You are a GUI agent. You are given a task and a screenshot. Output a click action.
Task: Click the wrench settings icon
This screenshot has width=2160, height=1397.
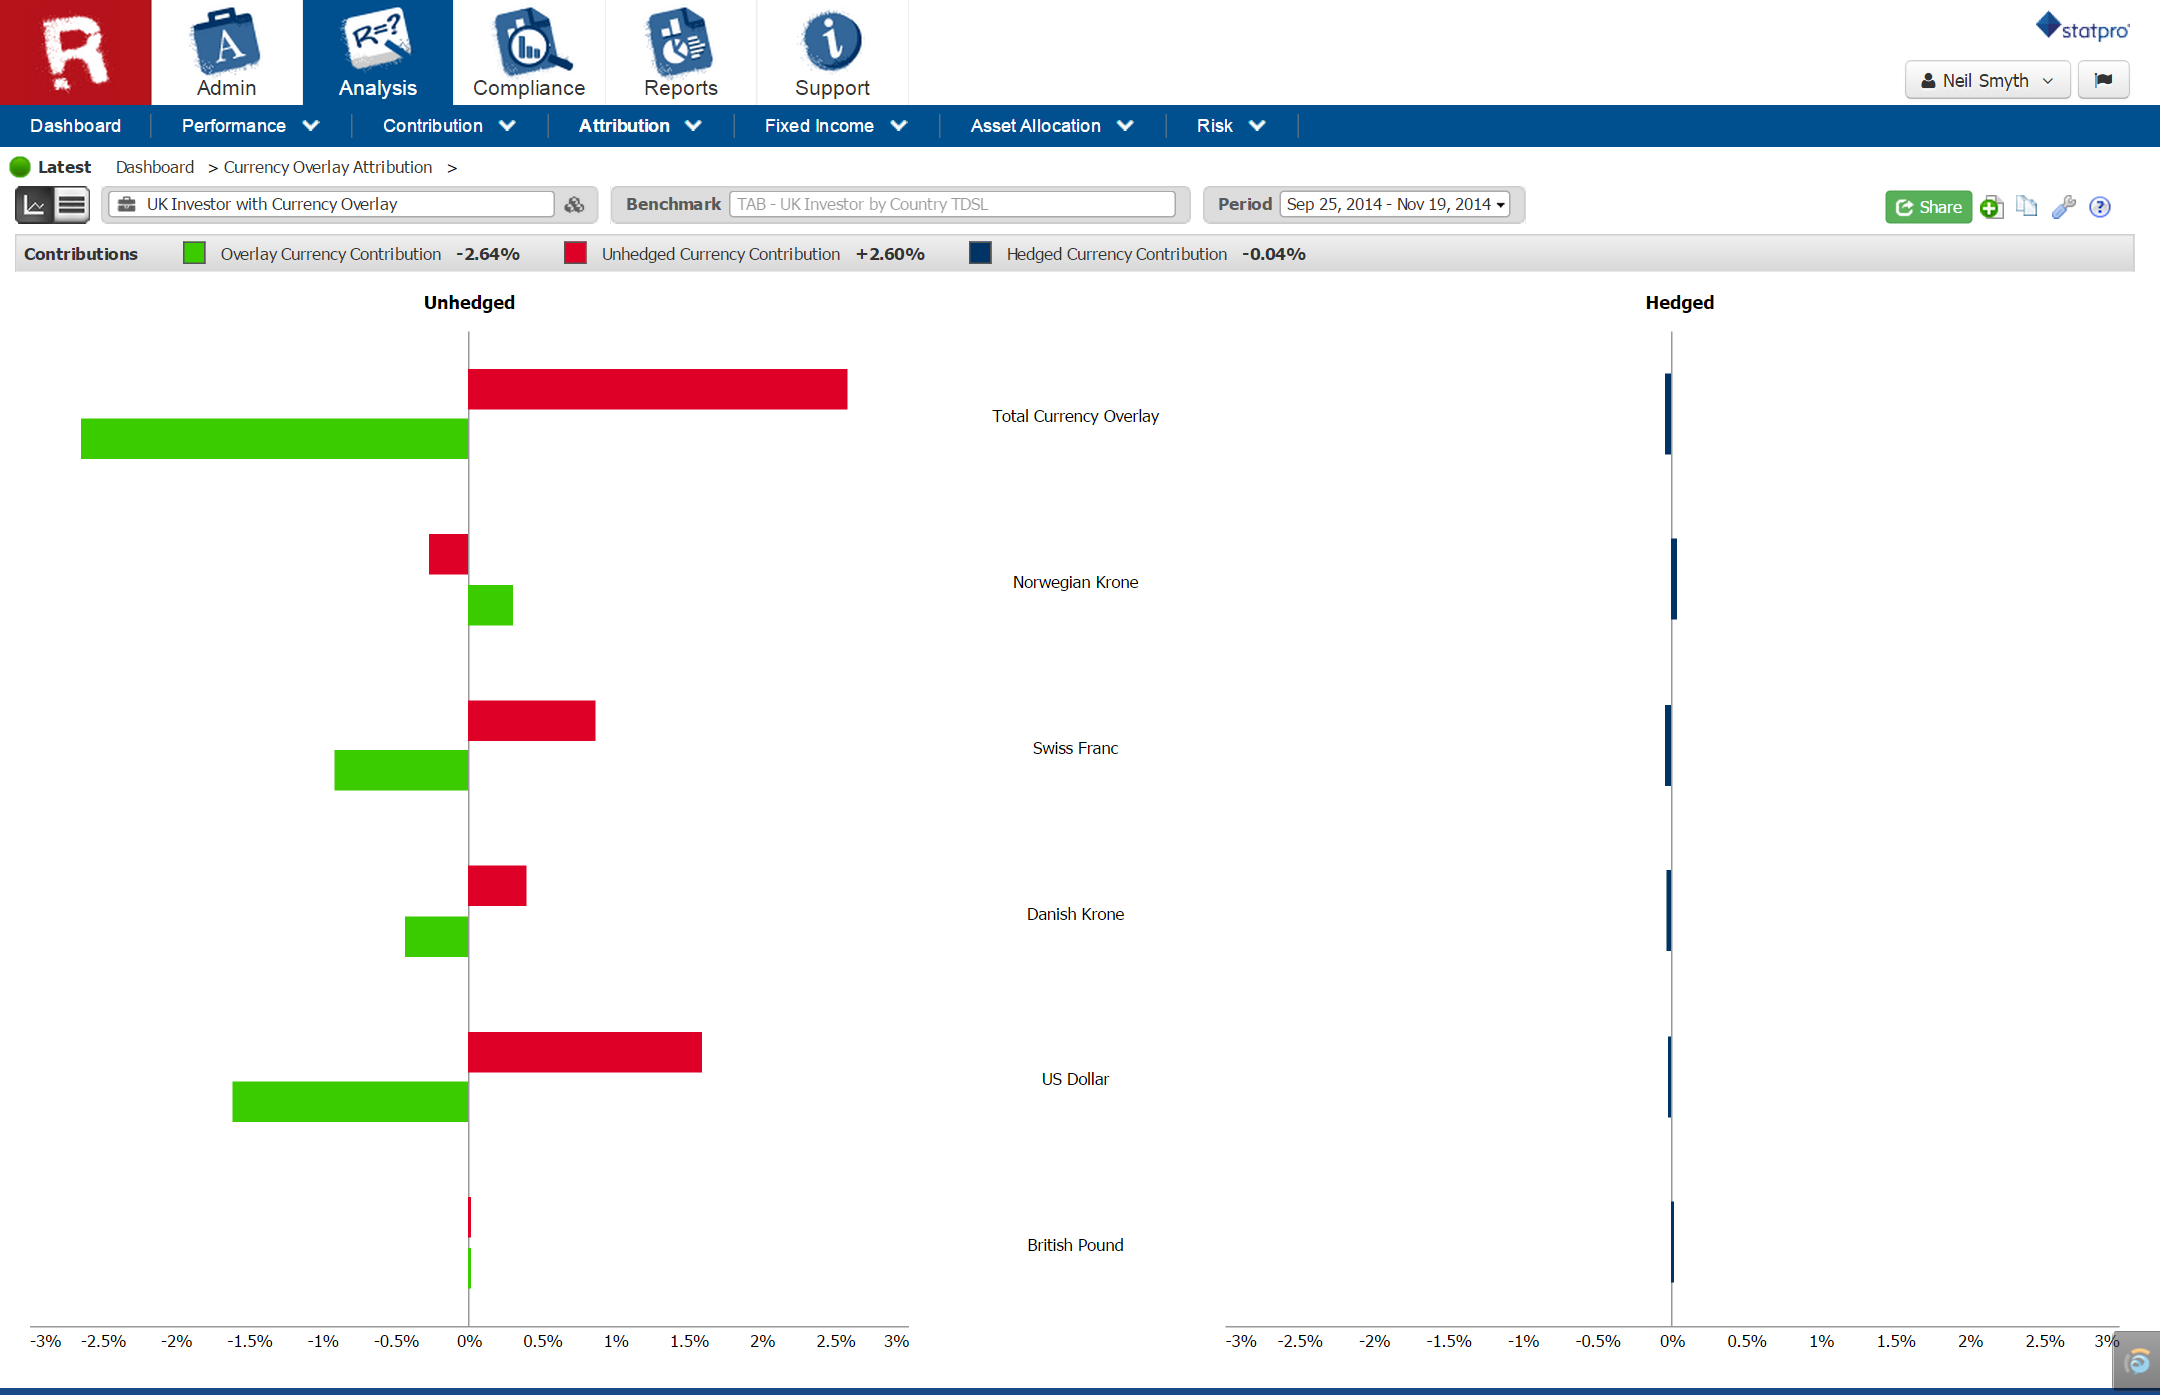[2063, 207]
